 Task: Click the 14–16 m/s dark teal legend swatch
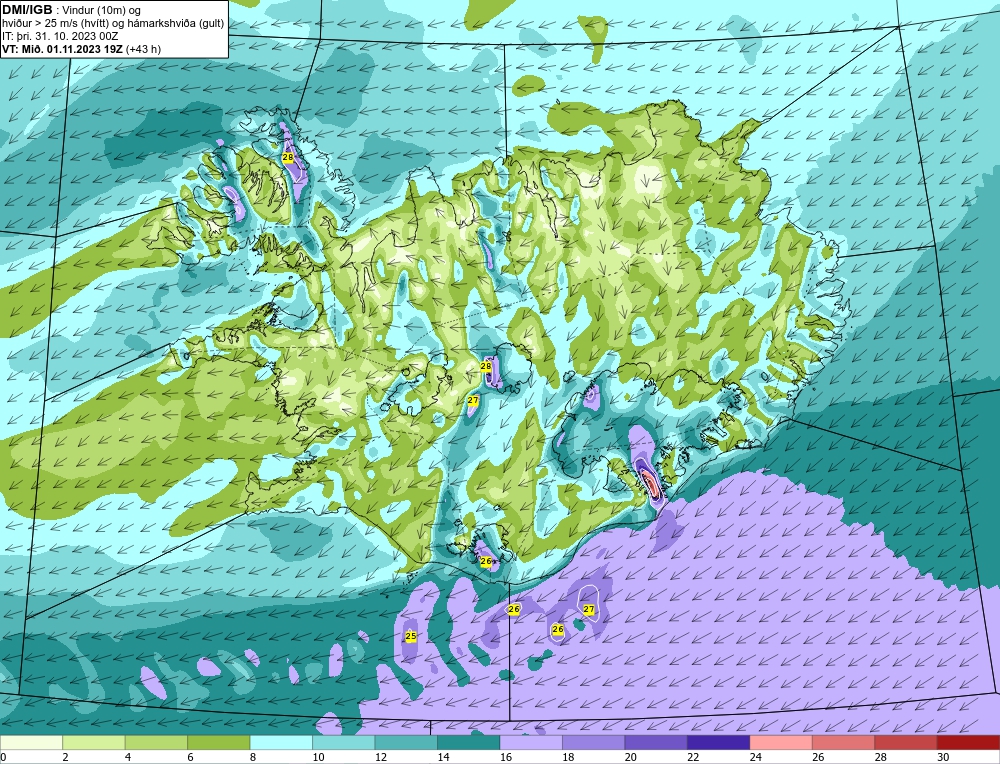[469, 742]
